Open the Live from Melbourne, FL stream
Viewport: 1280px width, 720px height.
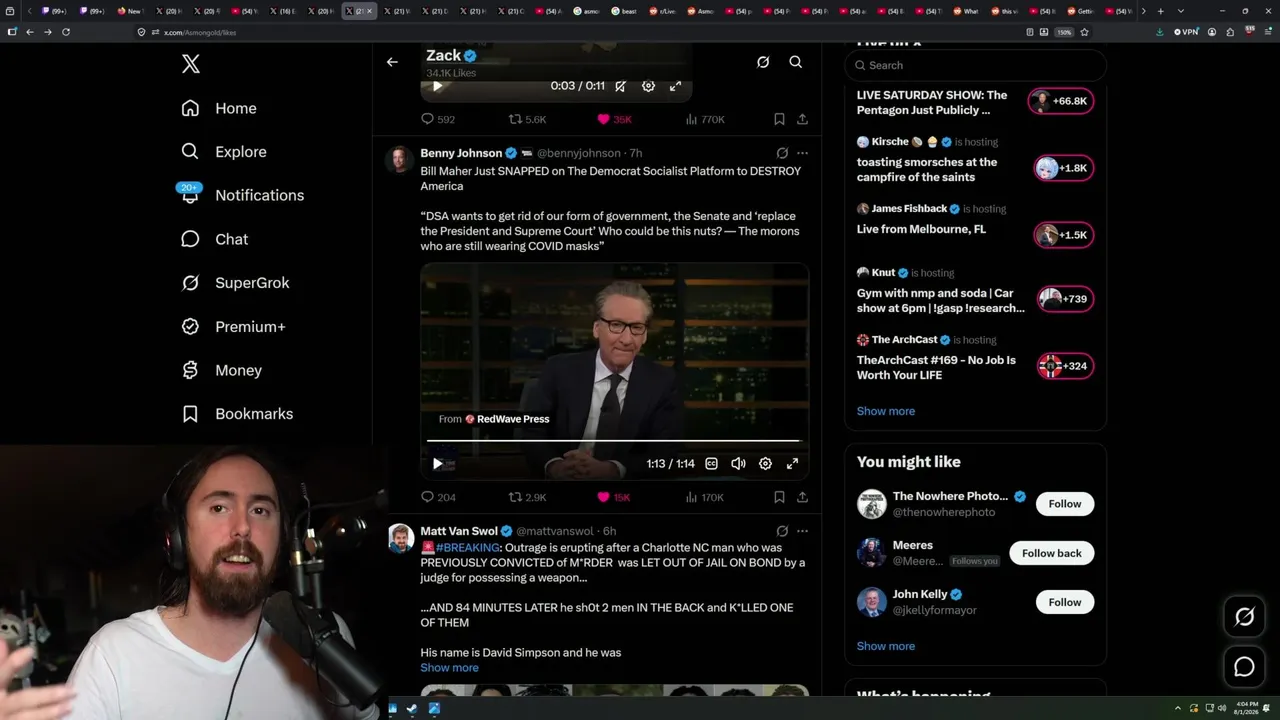921,229
